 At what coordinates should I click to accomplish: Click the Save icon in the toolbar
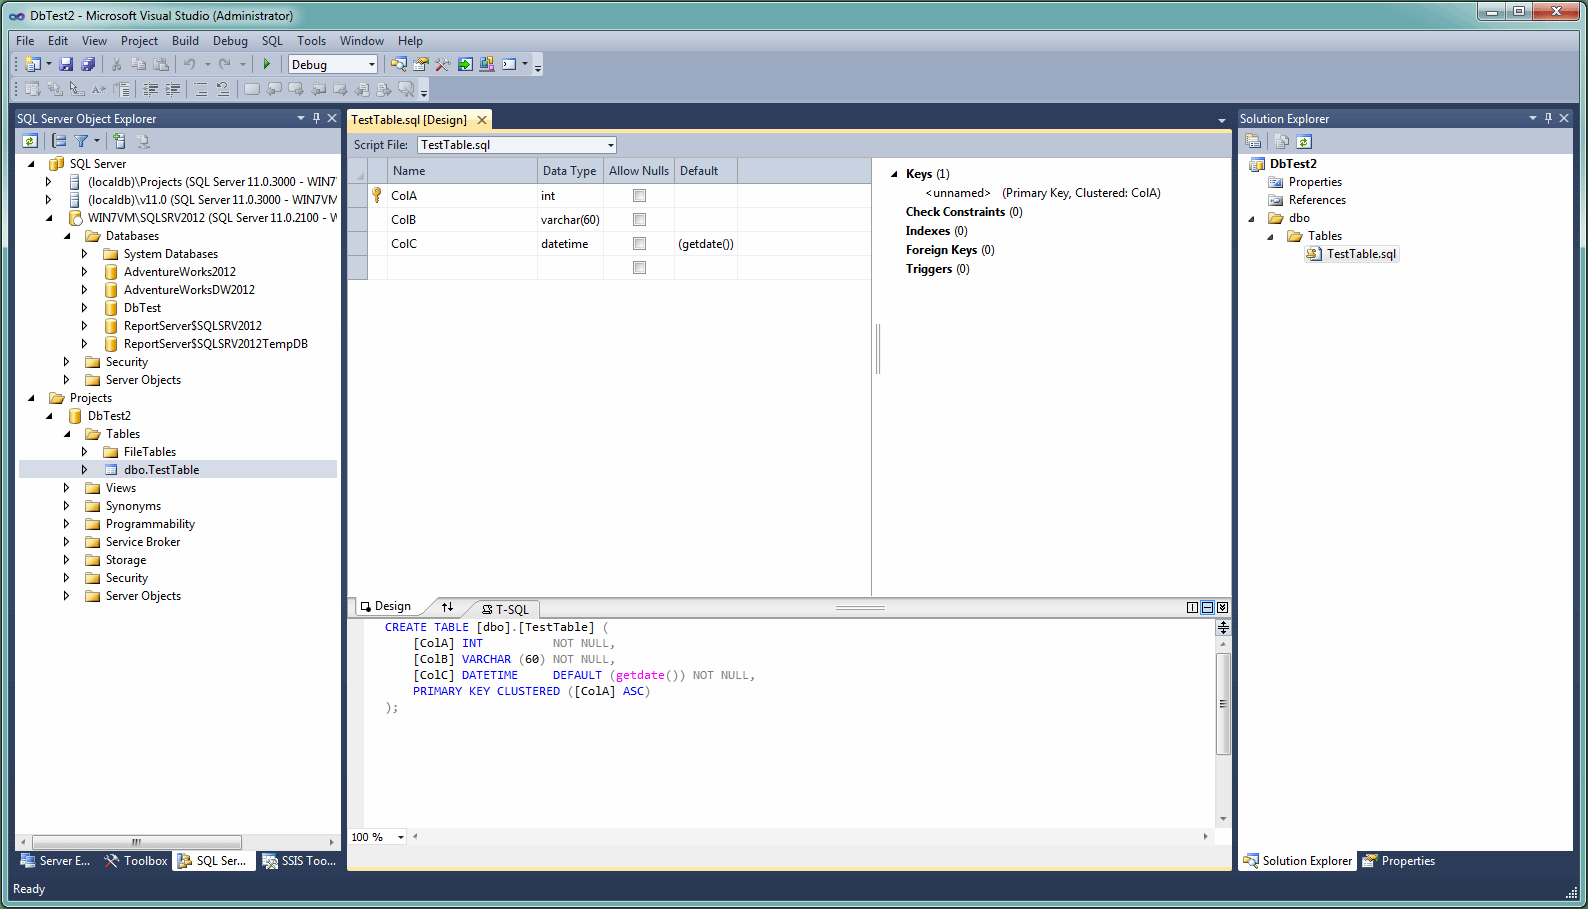(66, 64)
